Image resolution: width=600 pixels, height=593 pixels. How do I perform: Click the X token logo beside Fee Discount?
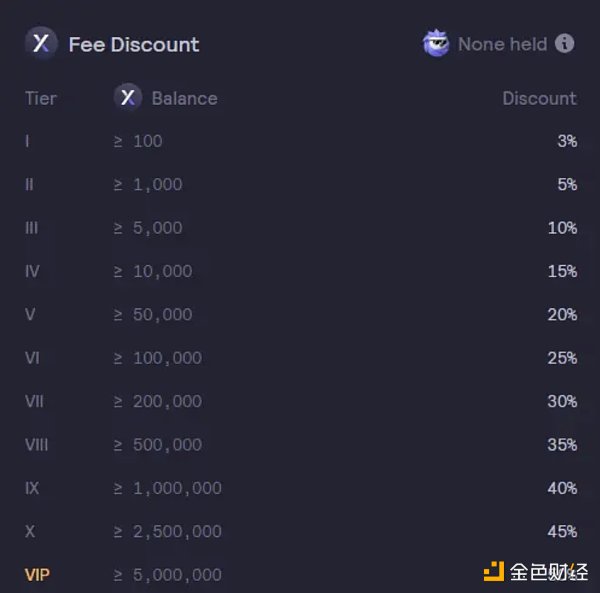[41, 44]
